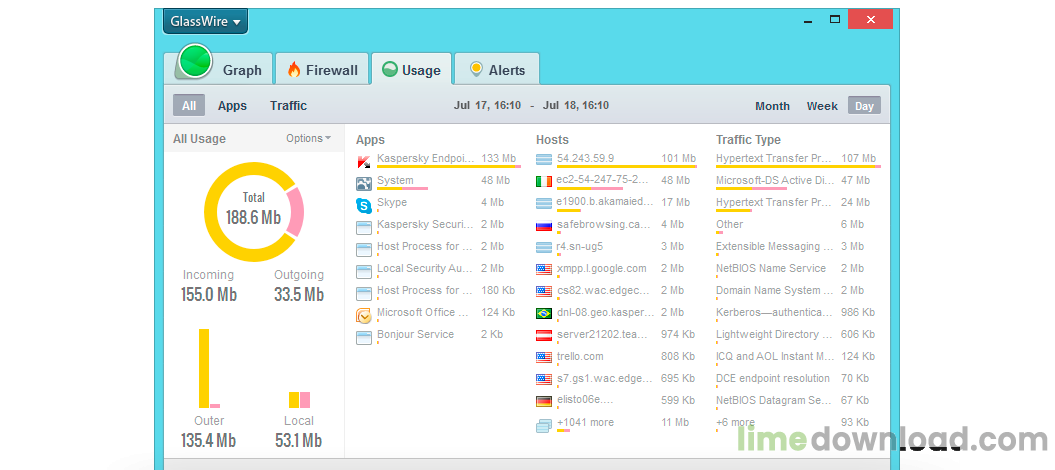
Task: Click Austrian flag beside server21202 host
Action: 544,336
